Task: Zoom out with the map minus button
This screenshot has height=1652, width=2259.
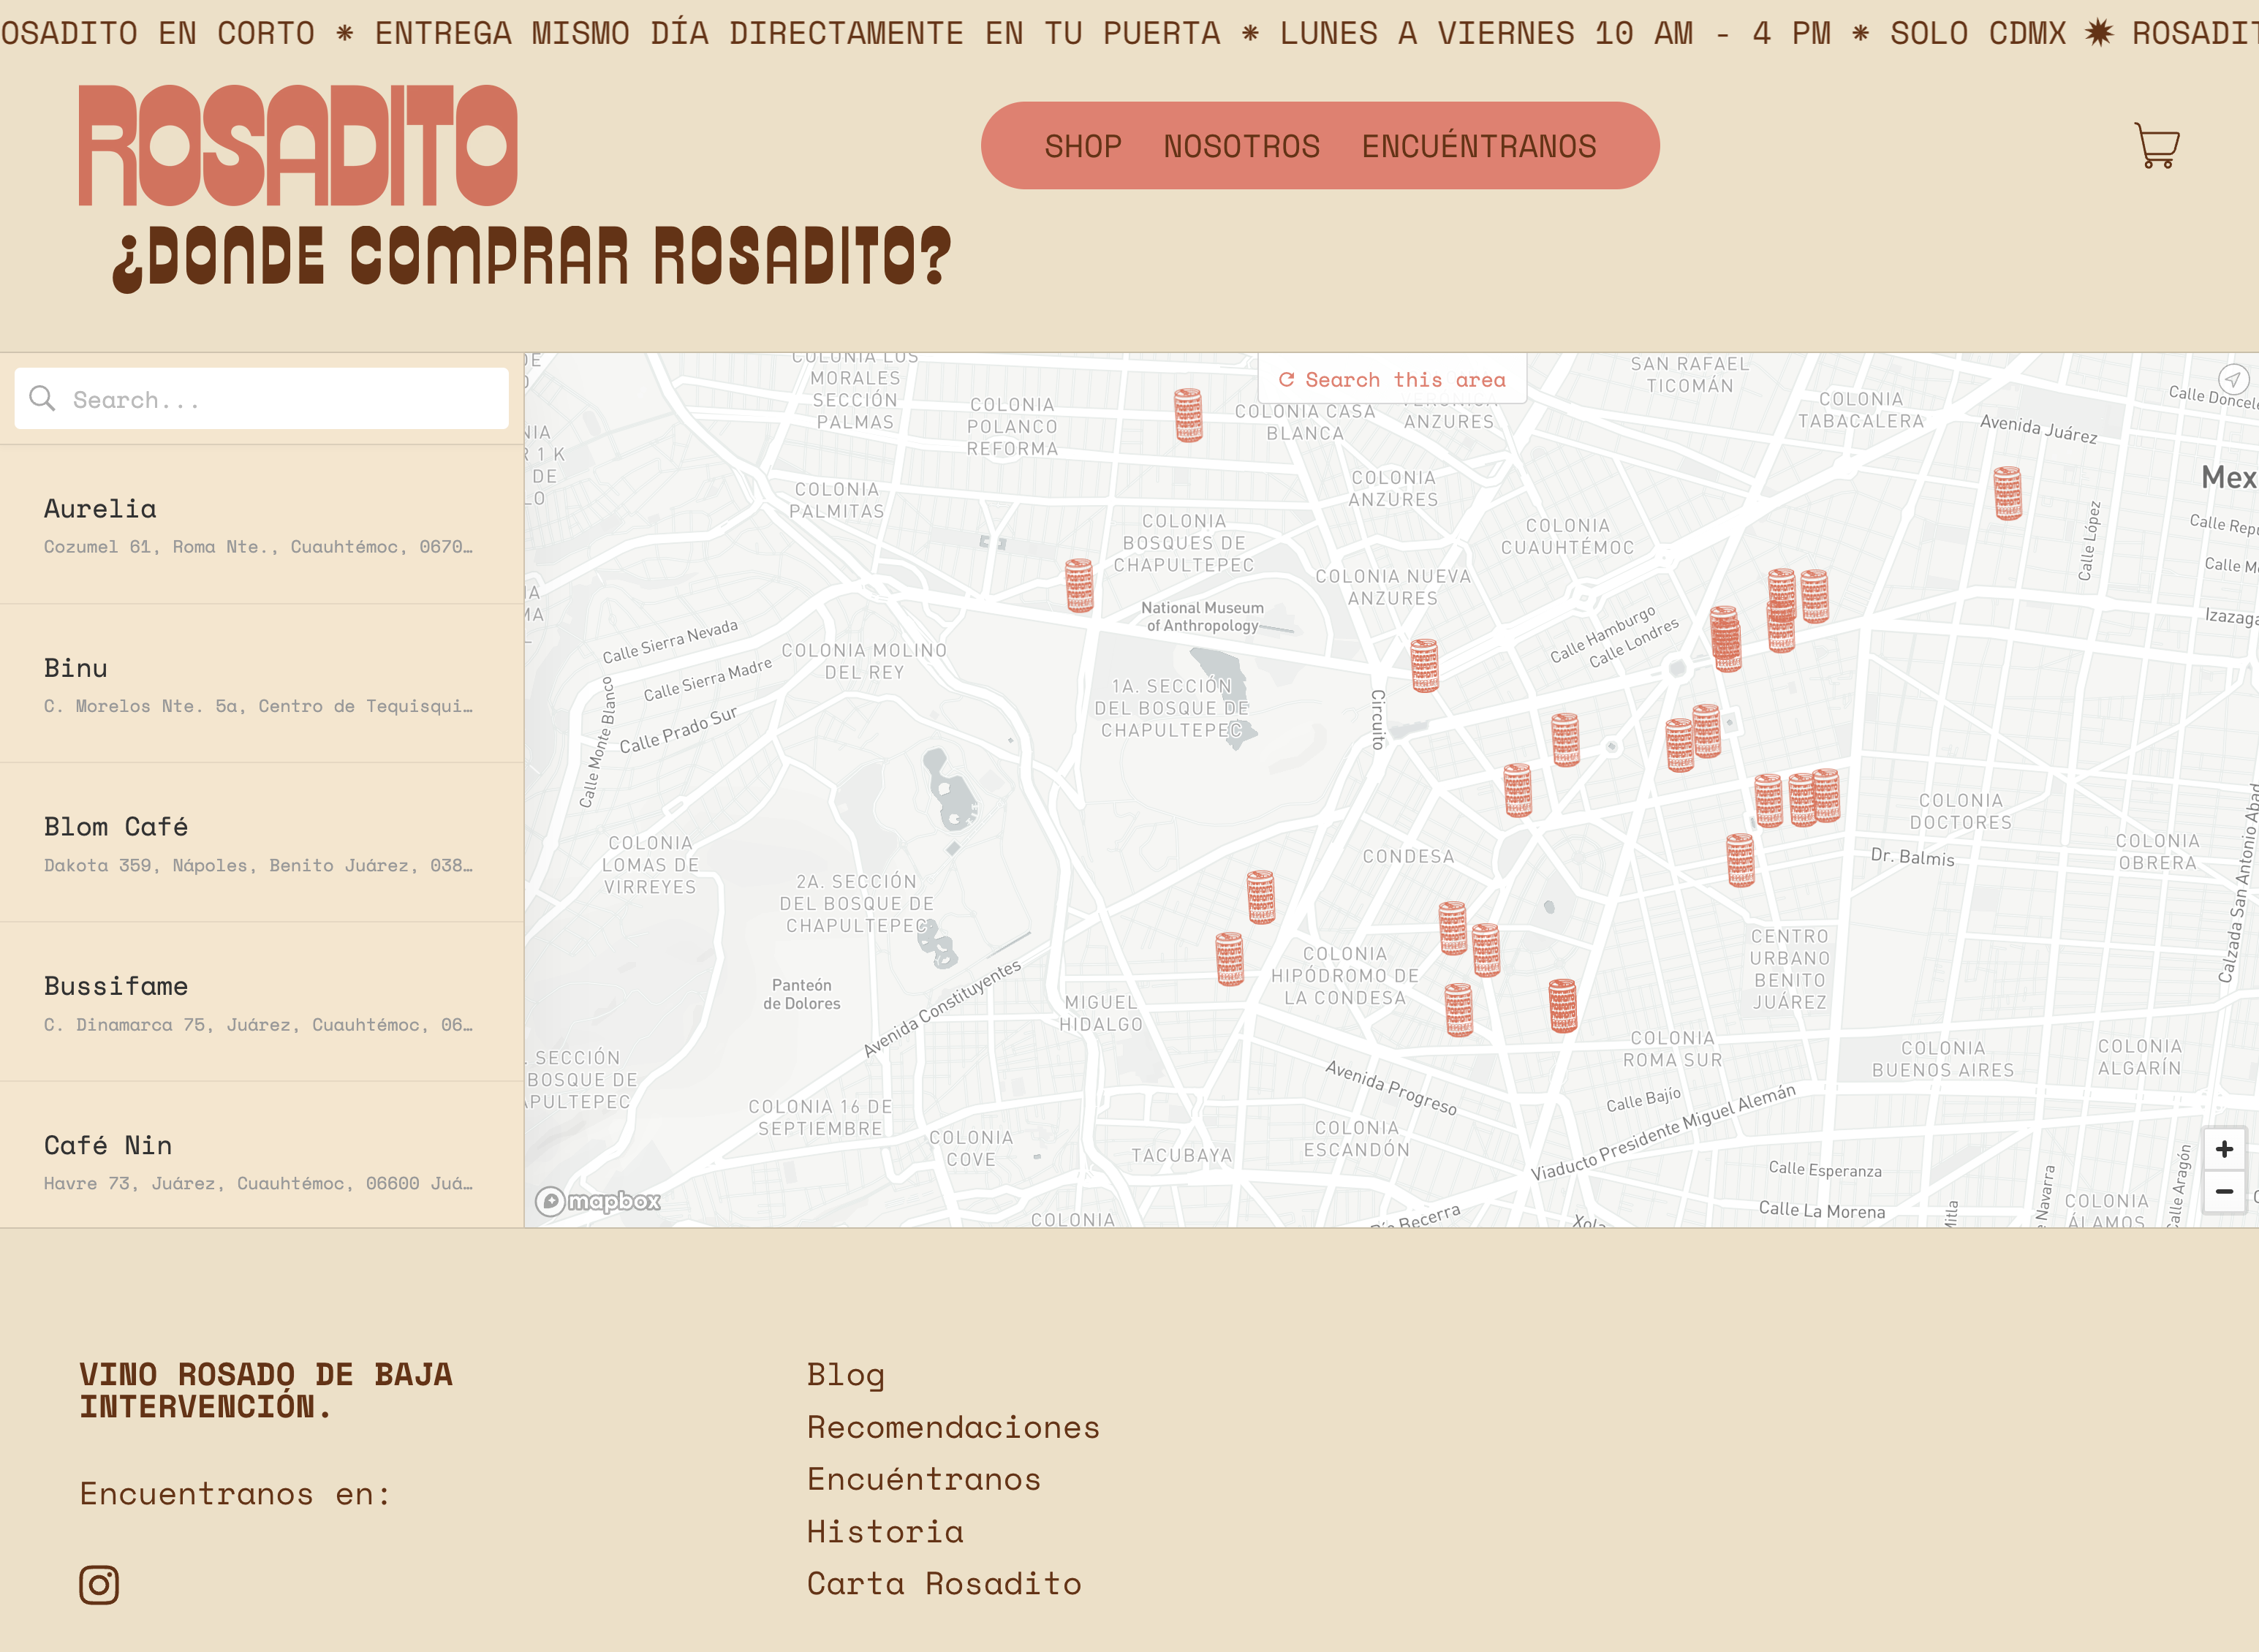Action: pos(2225,1191)
